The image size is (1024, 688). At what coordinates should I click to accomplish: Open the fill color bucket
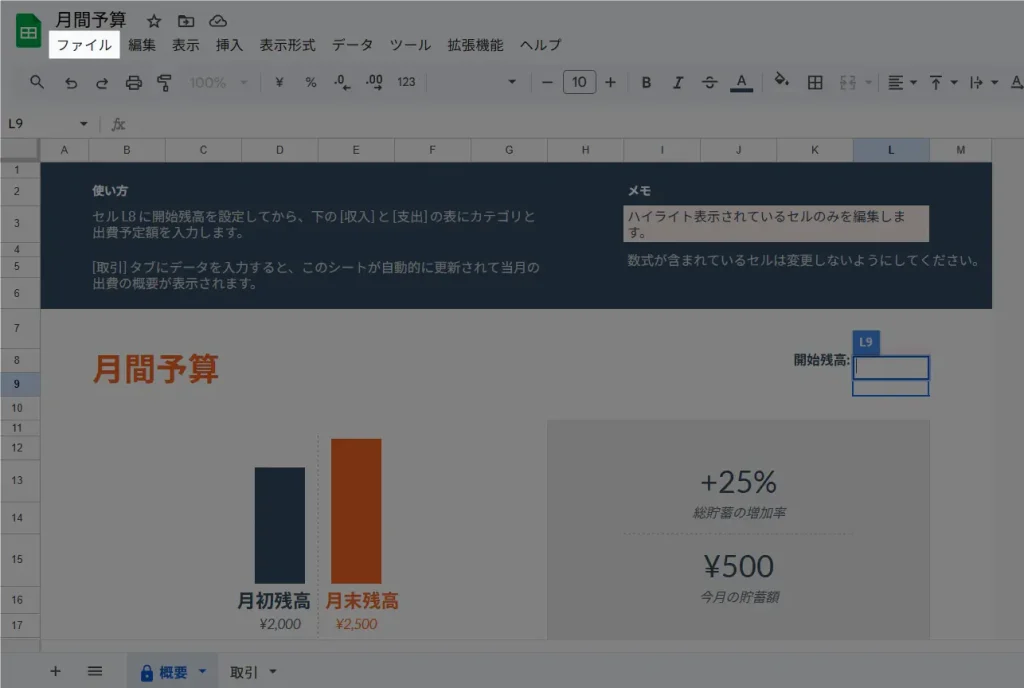pyautogui.click(x=781, y=81)
